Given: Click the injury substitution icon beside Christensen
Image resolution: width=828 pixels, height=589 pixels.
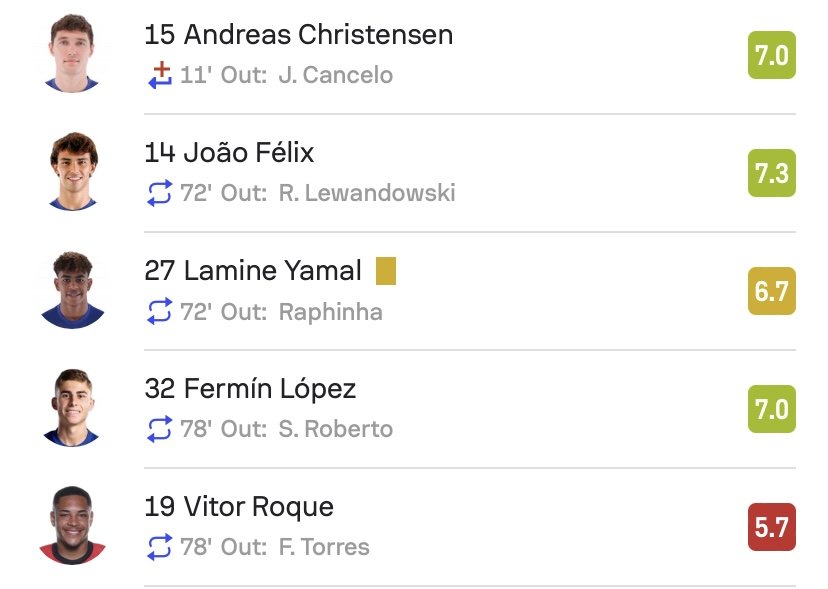Looking at the screenshot, I should point(160,74).
